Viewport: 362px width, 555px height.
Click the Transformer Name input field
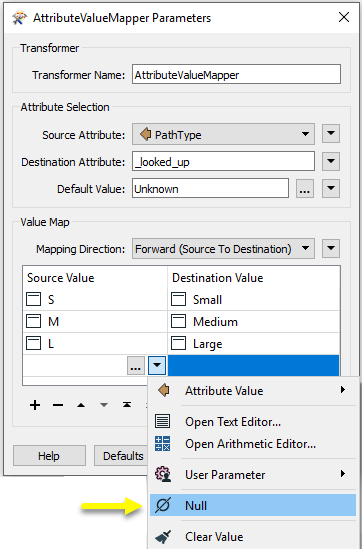236,74
